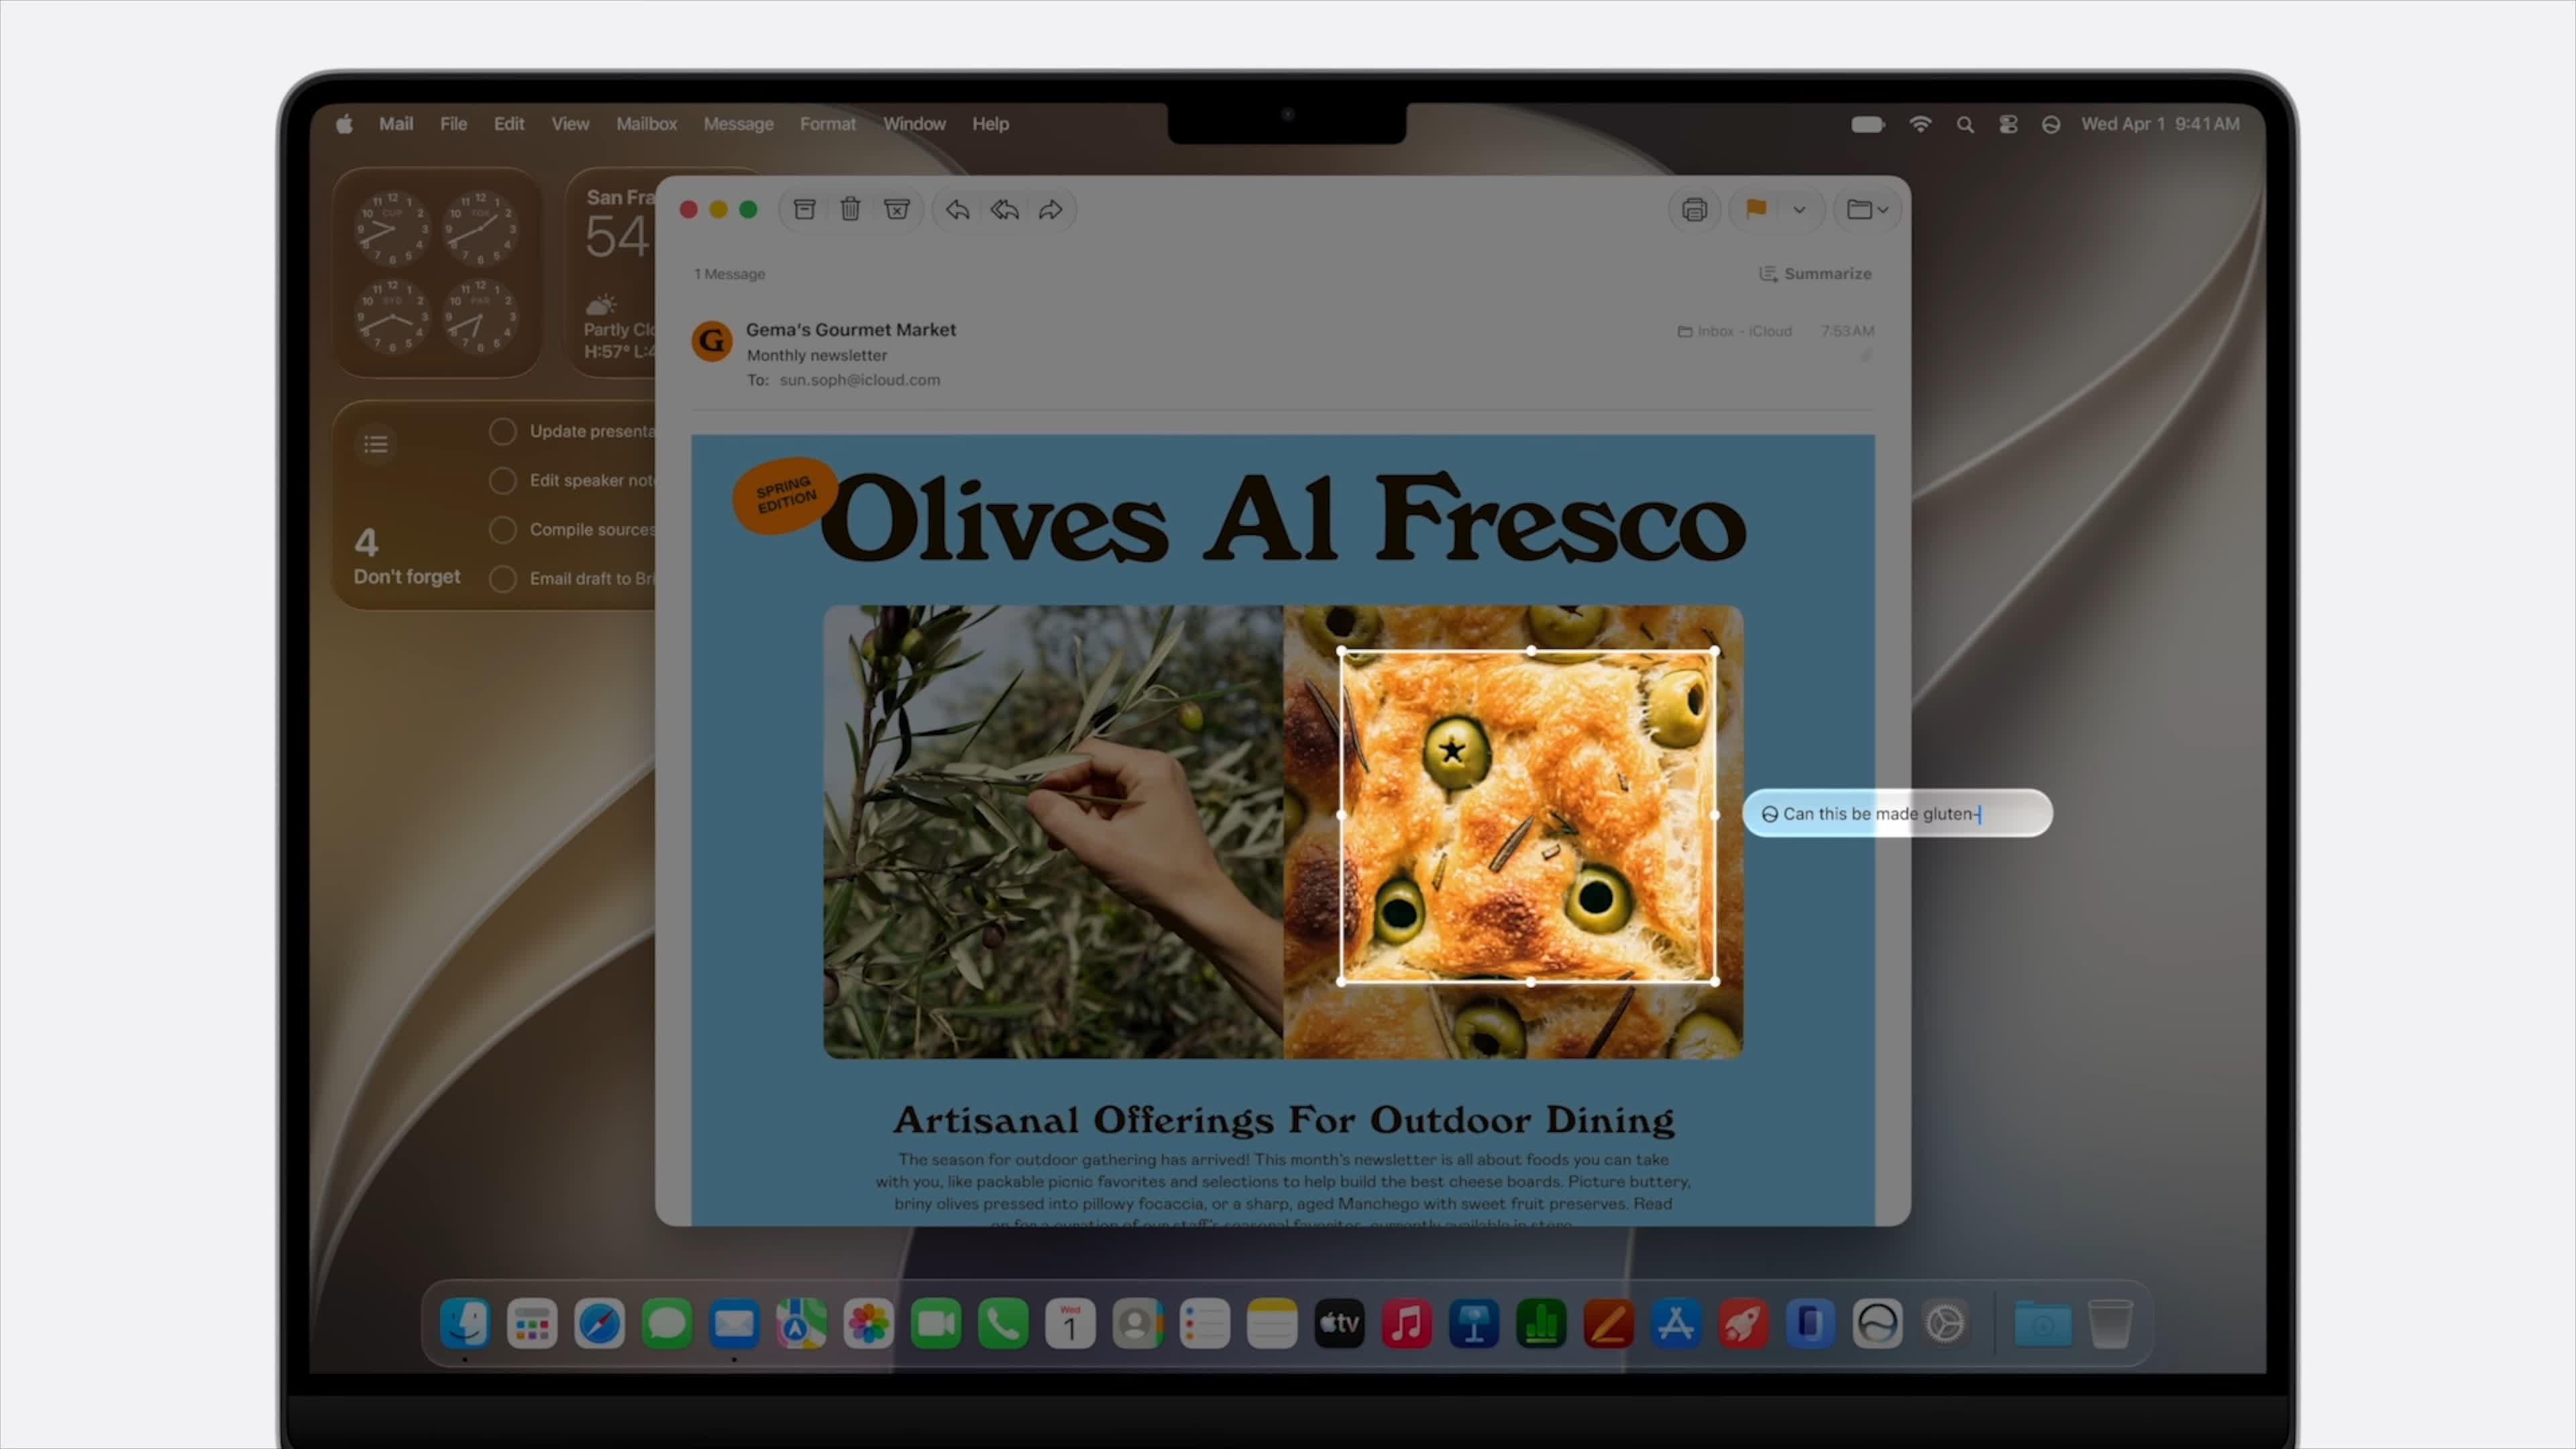Click the 'Inbox - iCloud' mailbox label

(x=1734, y=331)
